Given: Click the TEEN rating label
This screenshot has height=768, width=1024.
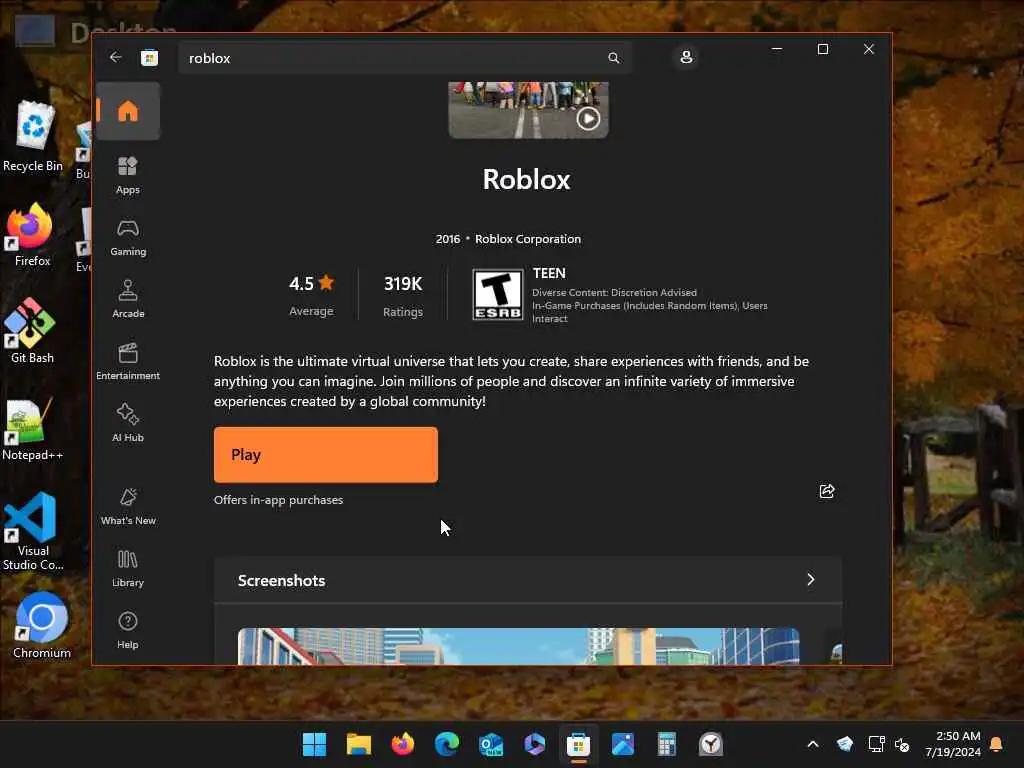Looking at the screenshot, I should pyautogui.click(x=549, y=273).
